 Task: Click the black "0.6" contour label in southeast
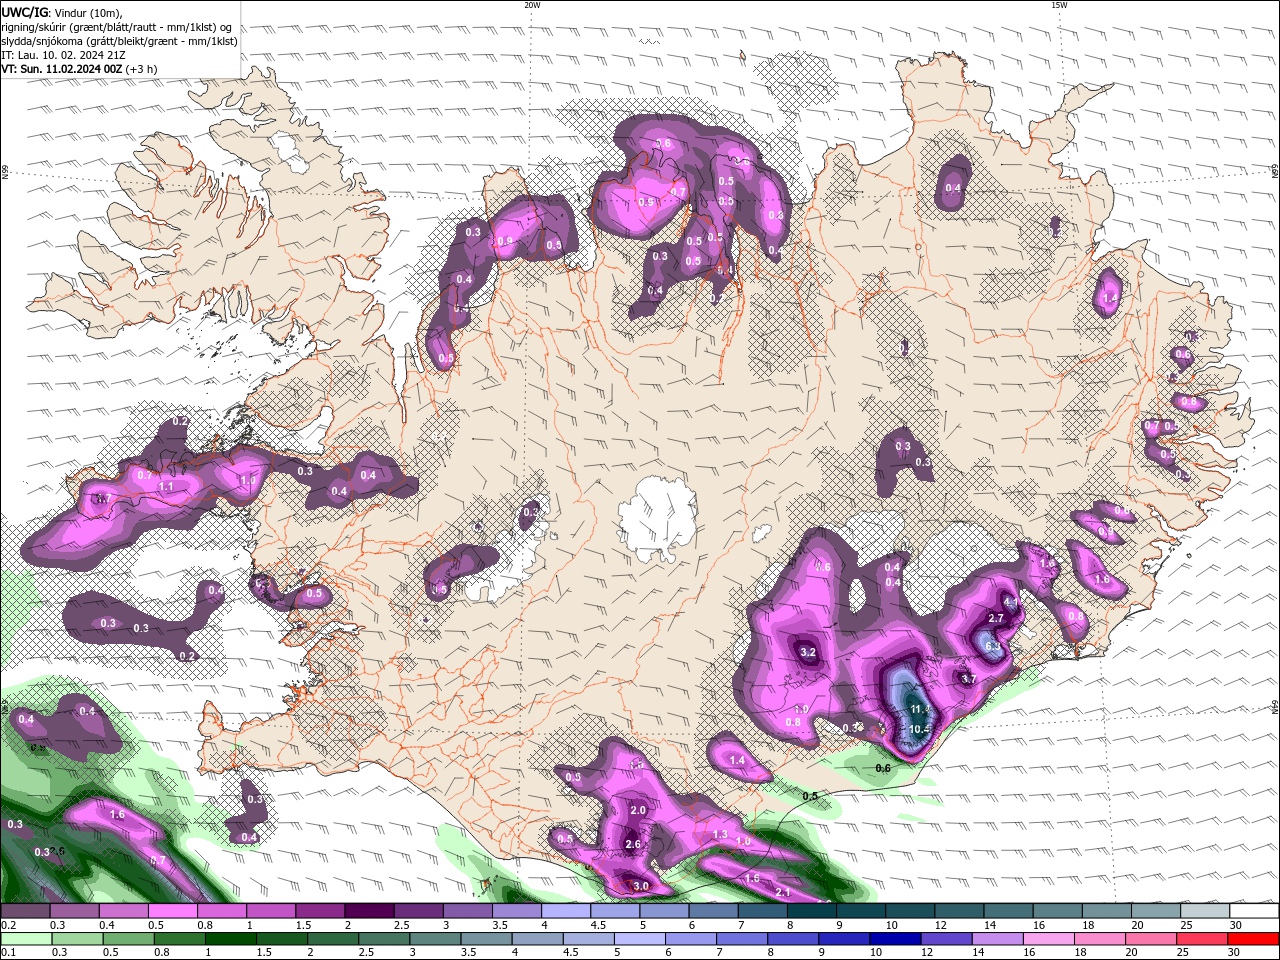click(883, 768)
